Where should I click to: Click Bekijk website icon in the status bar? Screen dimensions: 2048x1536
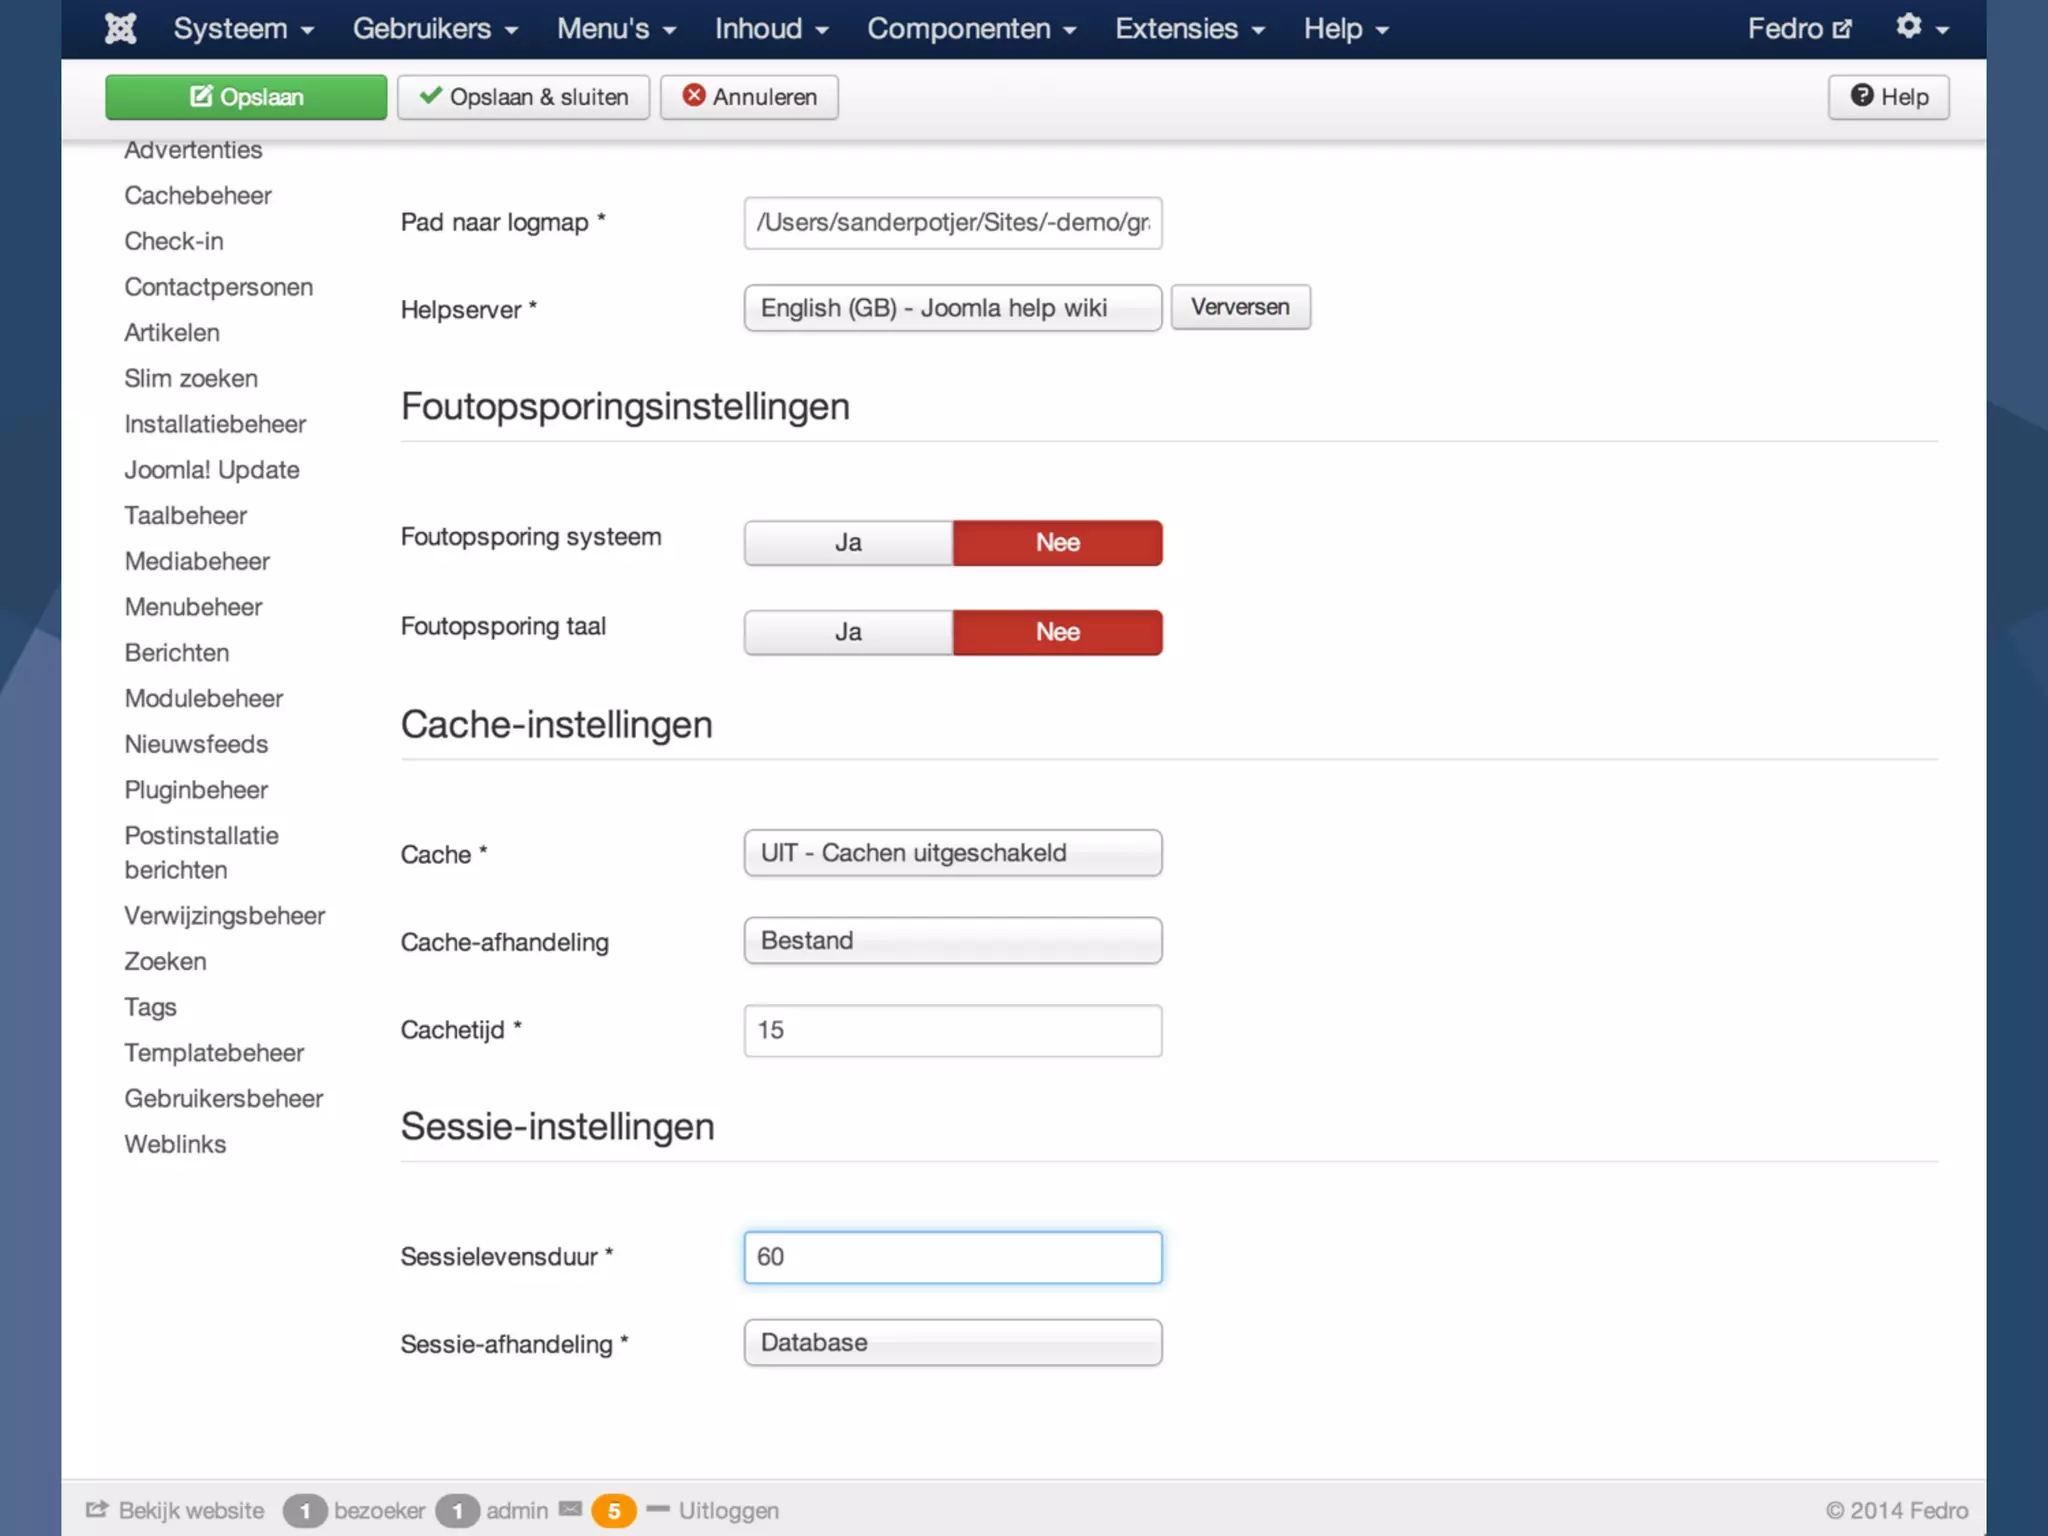click(97, 1509)
